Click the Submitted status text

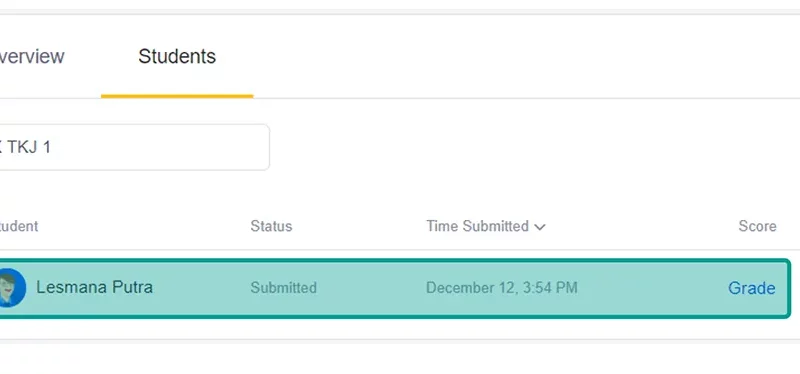[x=284, y=288]
